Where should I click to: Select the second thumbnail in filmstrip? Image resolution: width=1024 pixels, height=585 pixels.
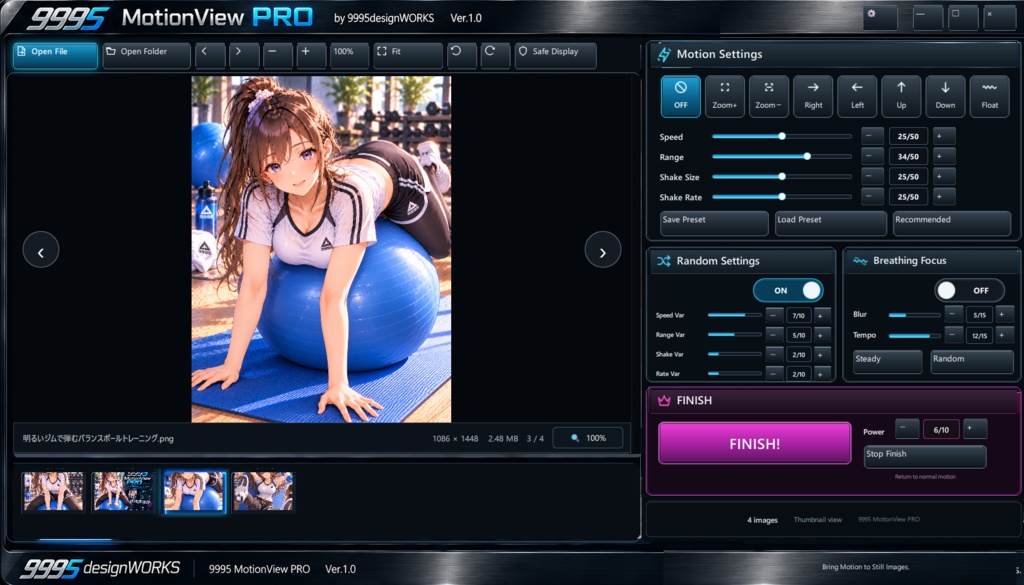coord(123,491)
